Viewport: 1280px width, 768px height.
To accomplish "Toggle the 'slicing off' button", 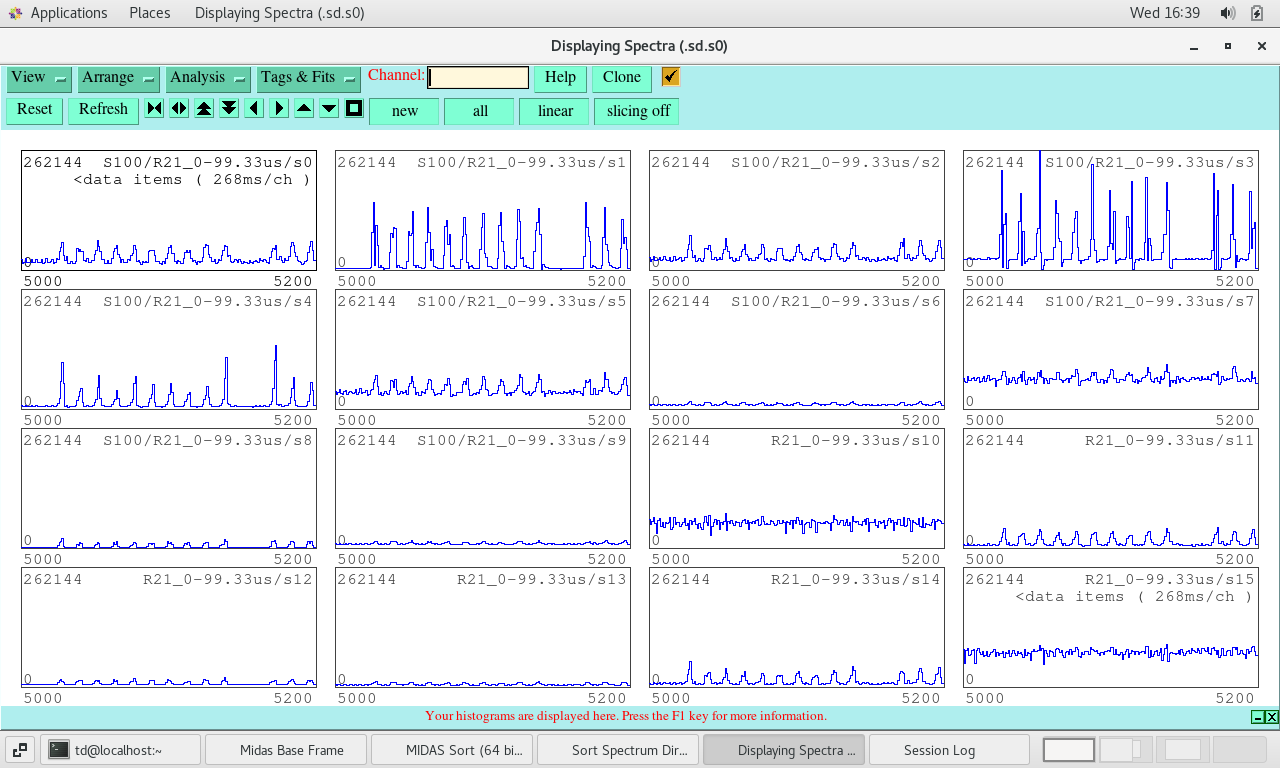I will point(637,111).
